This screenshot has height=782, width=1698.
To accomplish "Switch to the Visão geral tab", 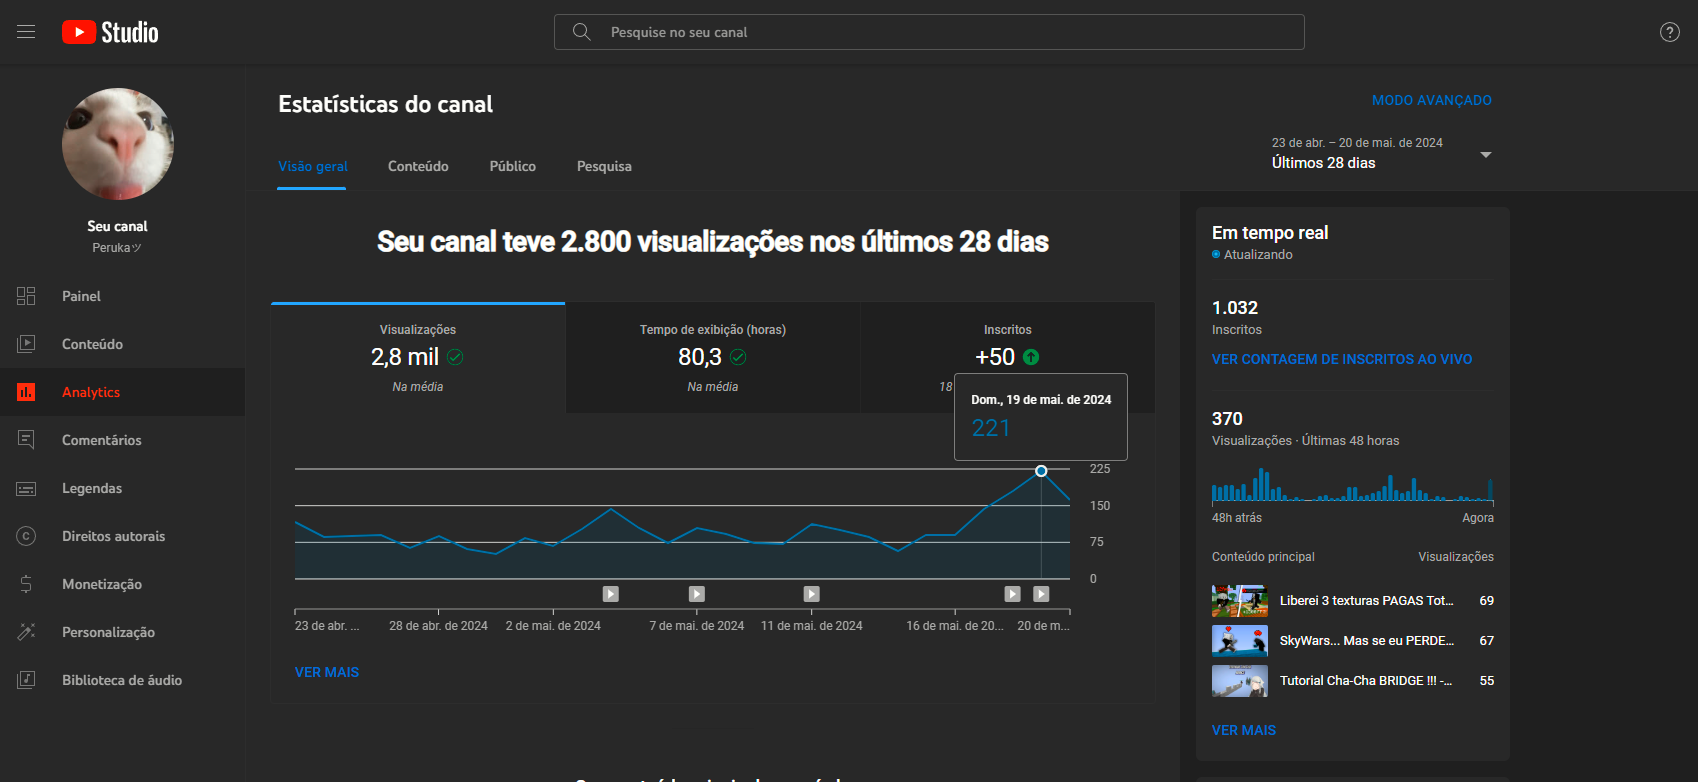I will click(313, 166).
